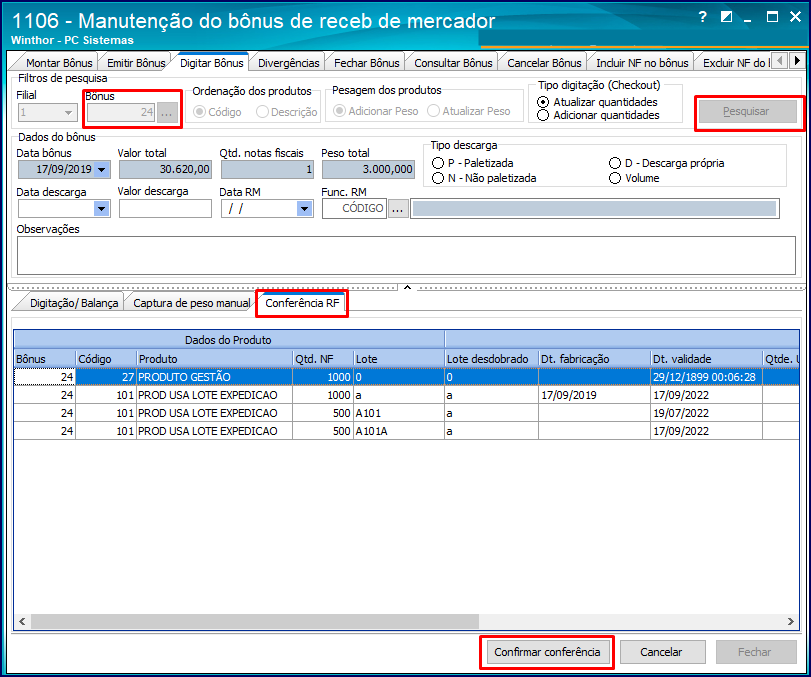The height and width of the screenshot is (677, 811).
Task: Click Produto column header
Action: click(214, 359)
